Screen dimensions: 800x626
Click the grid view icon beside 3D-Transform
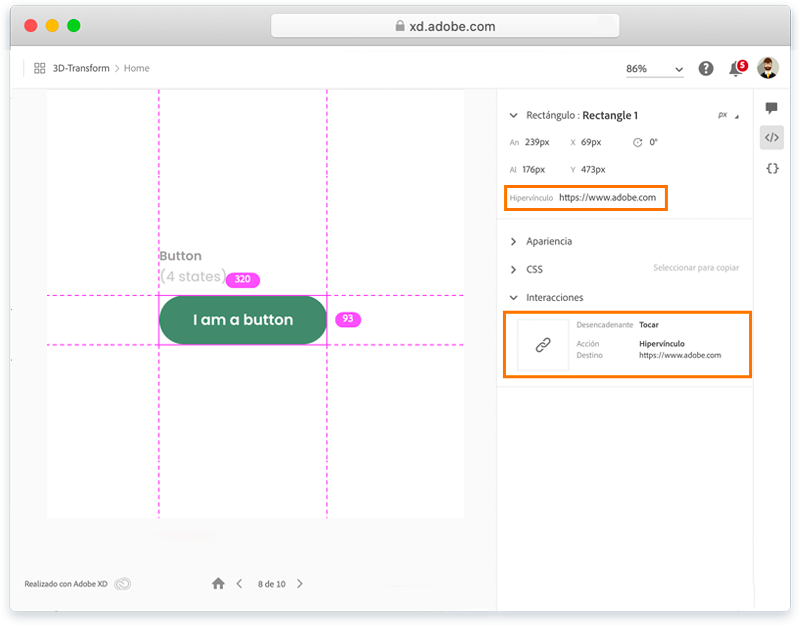[x=40, y=68]
